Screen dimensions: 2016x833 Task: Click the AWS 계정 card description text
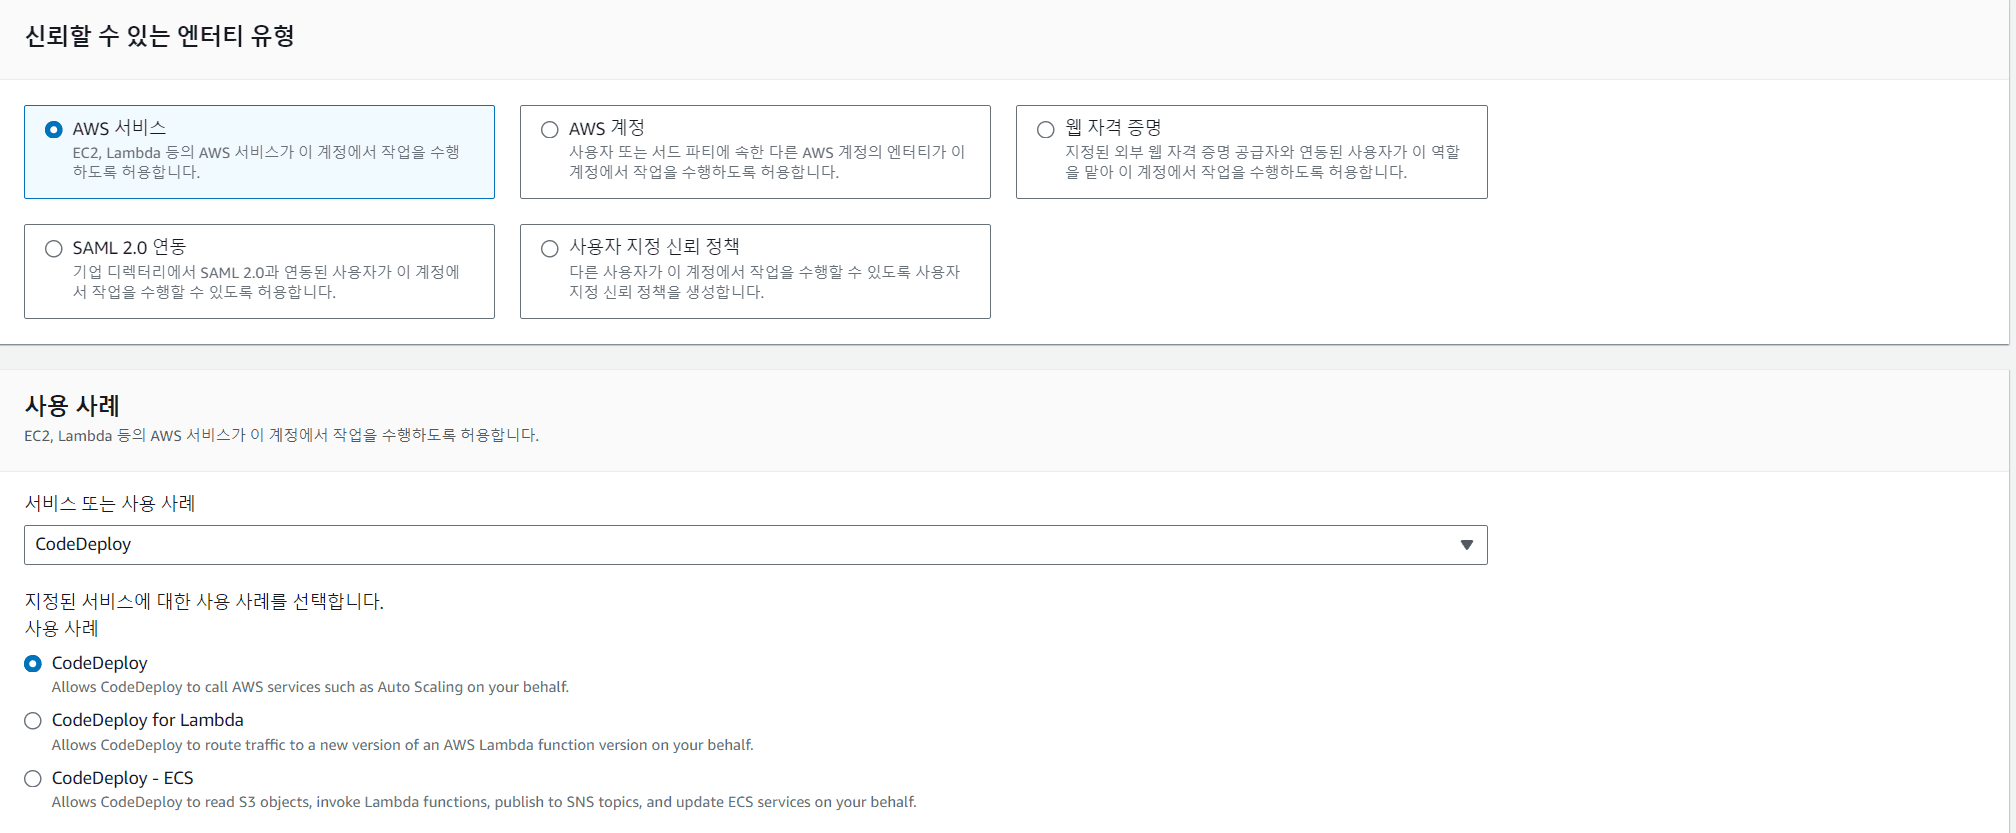pyautogui.click(x=766, y=162)
